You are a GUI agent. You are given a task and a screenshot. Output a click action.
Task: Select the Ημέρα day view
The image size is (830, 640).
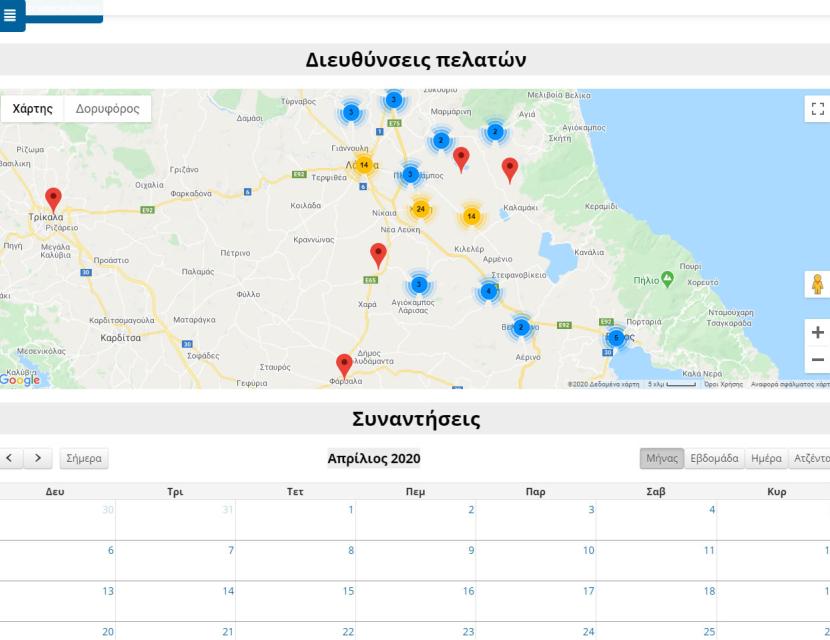click(766, 458)
